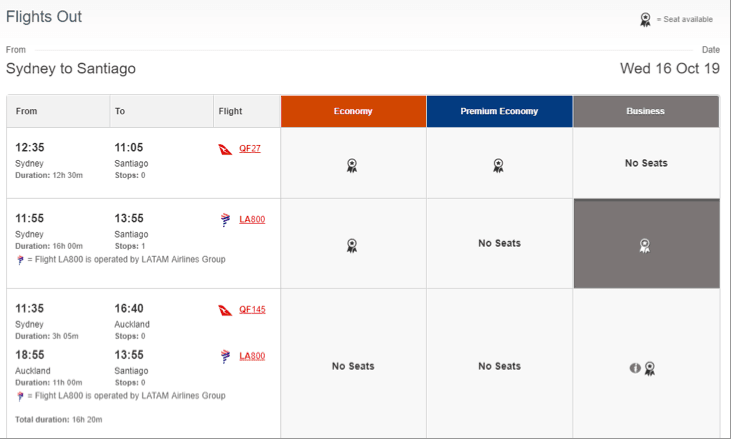
Task: Click Business seat ribbon for Auckland itinerary
Action: coord(650,368)
